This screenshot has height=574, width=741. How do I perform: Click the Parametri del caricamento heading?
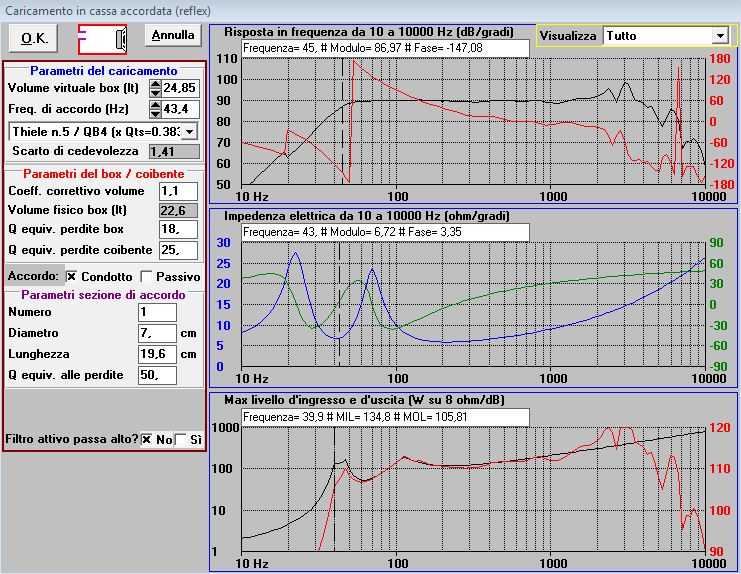pos(103,71)
